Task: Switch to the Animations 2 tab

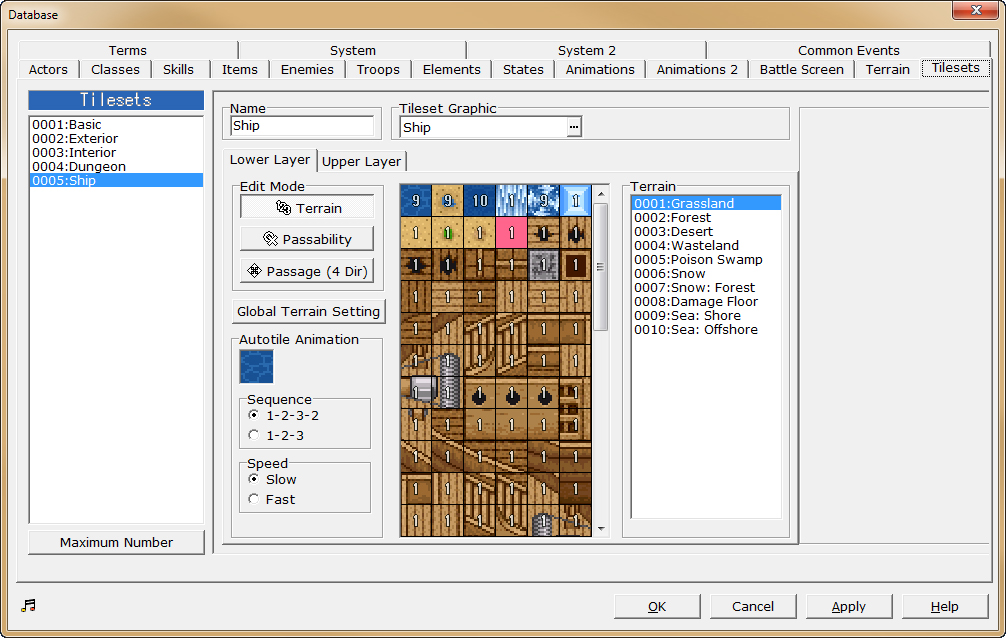Action: (x=699, y=69)
